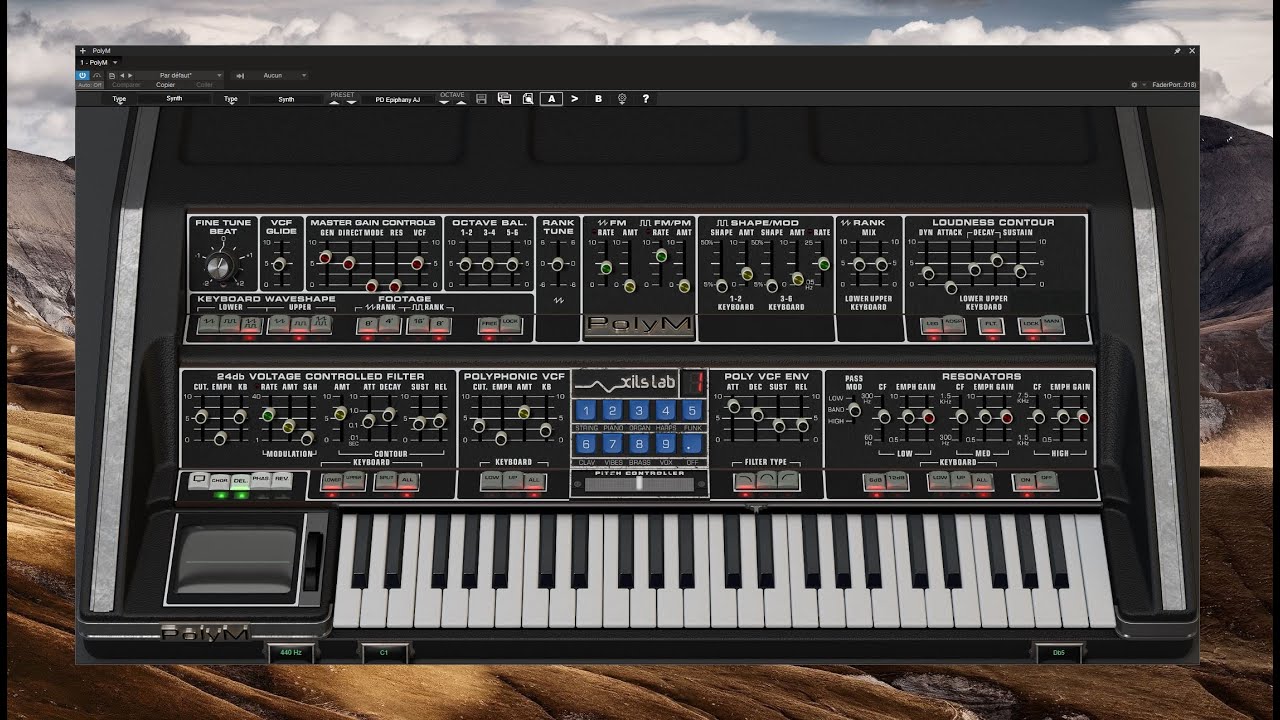Open the Par défaut preset dropdown
This screenshot has height=720, width=1280.
click(x=192, y=75)
